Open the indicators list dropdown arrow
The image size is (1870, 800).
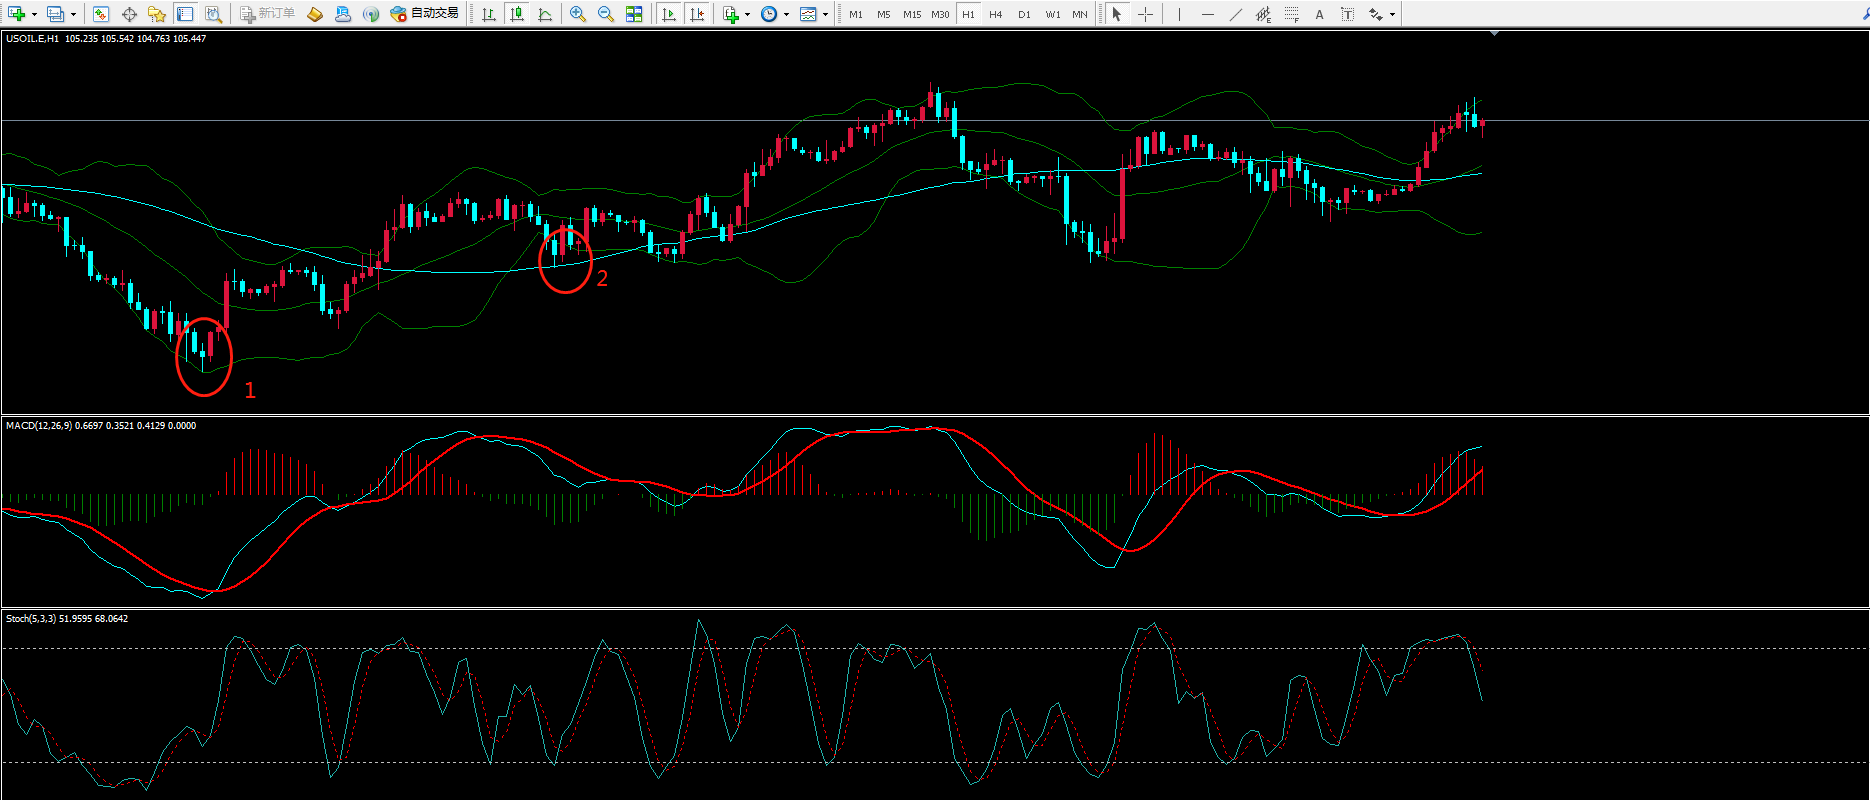[x=747, y=14]
